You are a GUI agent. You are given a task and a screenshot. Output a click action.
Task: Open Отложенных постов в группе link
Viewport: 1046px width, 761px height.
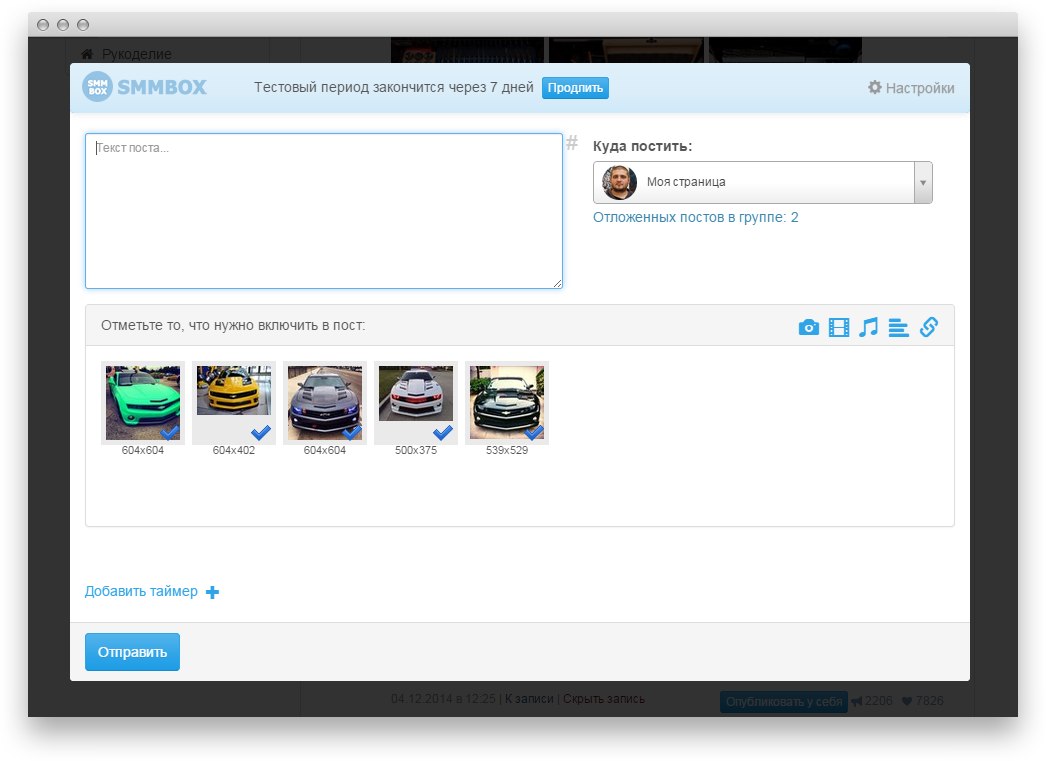(695, 217)
